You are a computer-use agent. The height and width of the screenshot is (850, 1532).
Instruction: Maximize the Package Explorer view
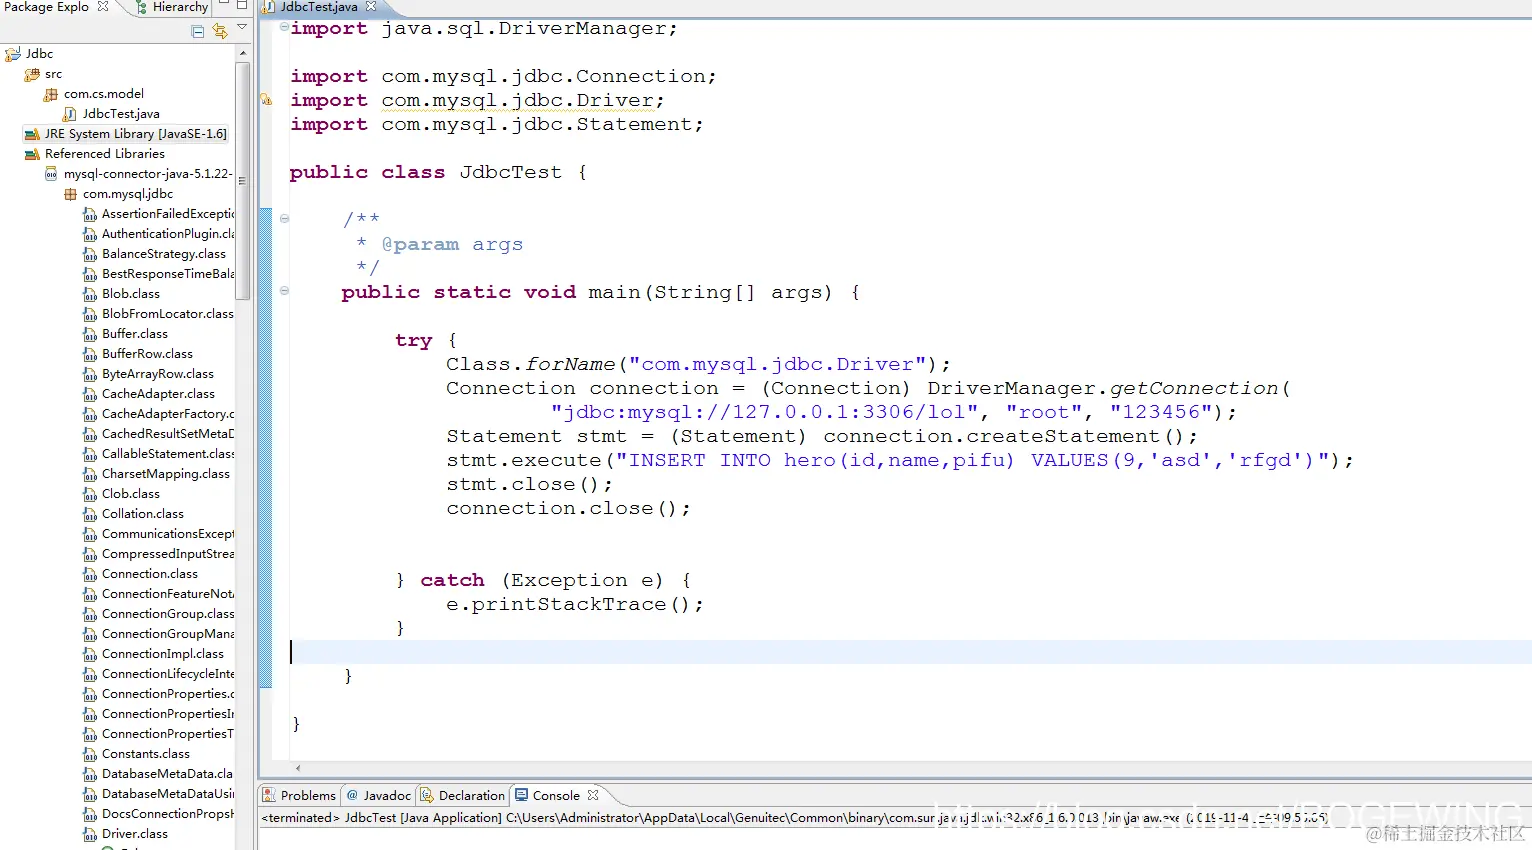(x=242, y=6)
